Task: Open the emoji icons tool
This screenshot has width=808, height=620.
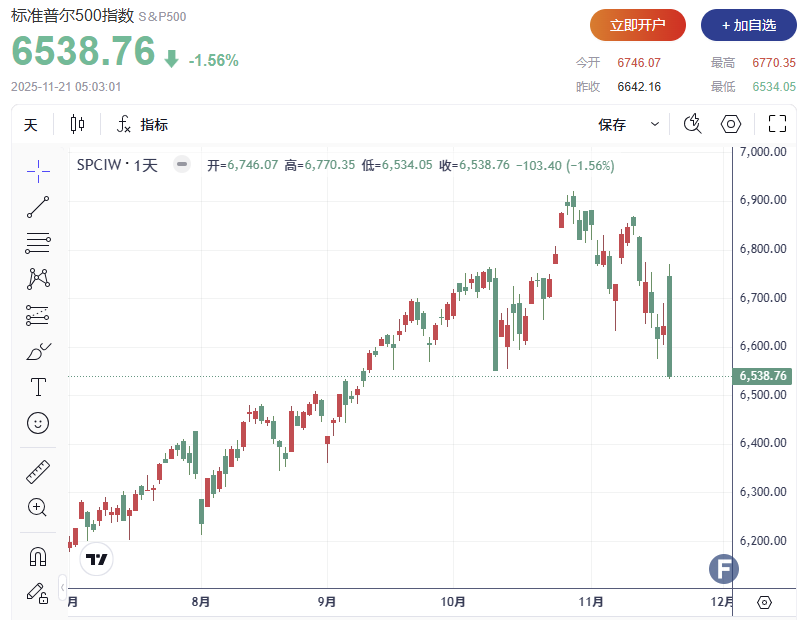Action: pyautogui.click(x=38, y=423)
